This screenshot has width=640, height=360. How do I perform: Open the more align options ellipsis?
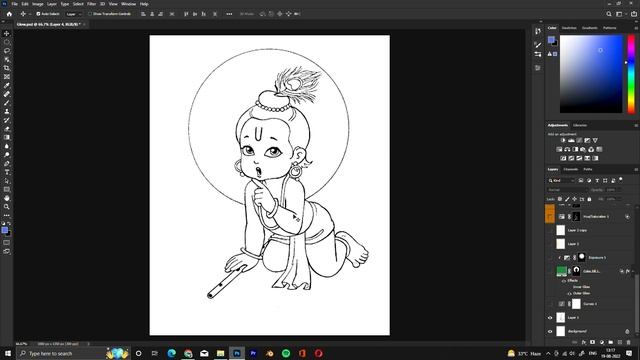click(x=229, y=14)
